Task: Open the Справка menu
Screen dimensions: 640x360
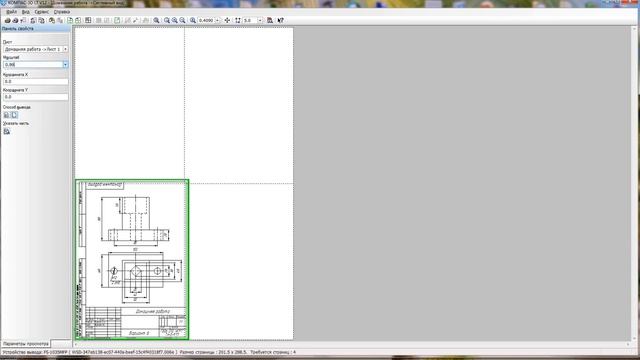Action: tap(62, 12)
